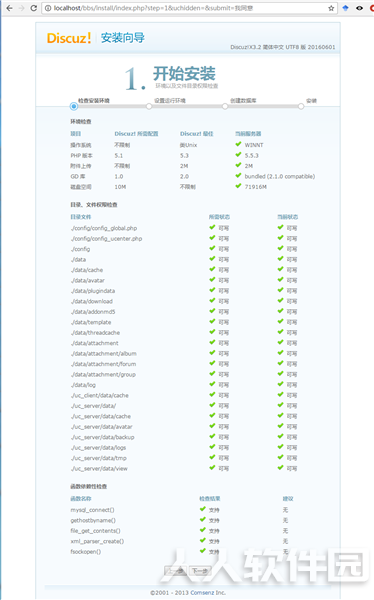The height and width of the screenshot is (600, 374).
Task: Click the 安装向导 header title
Action: tap(122, 38)
